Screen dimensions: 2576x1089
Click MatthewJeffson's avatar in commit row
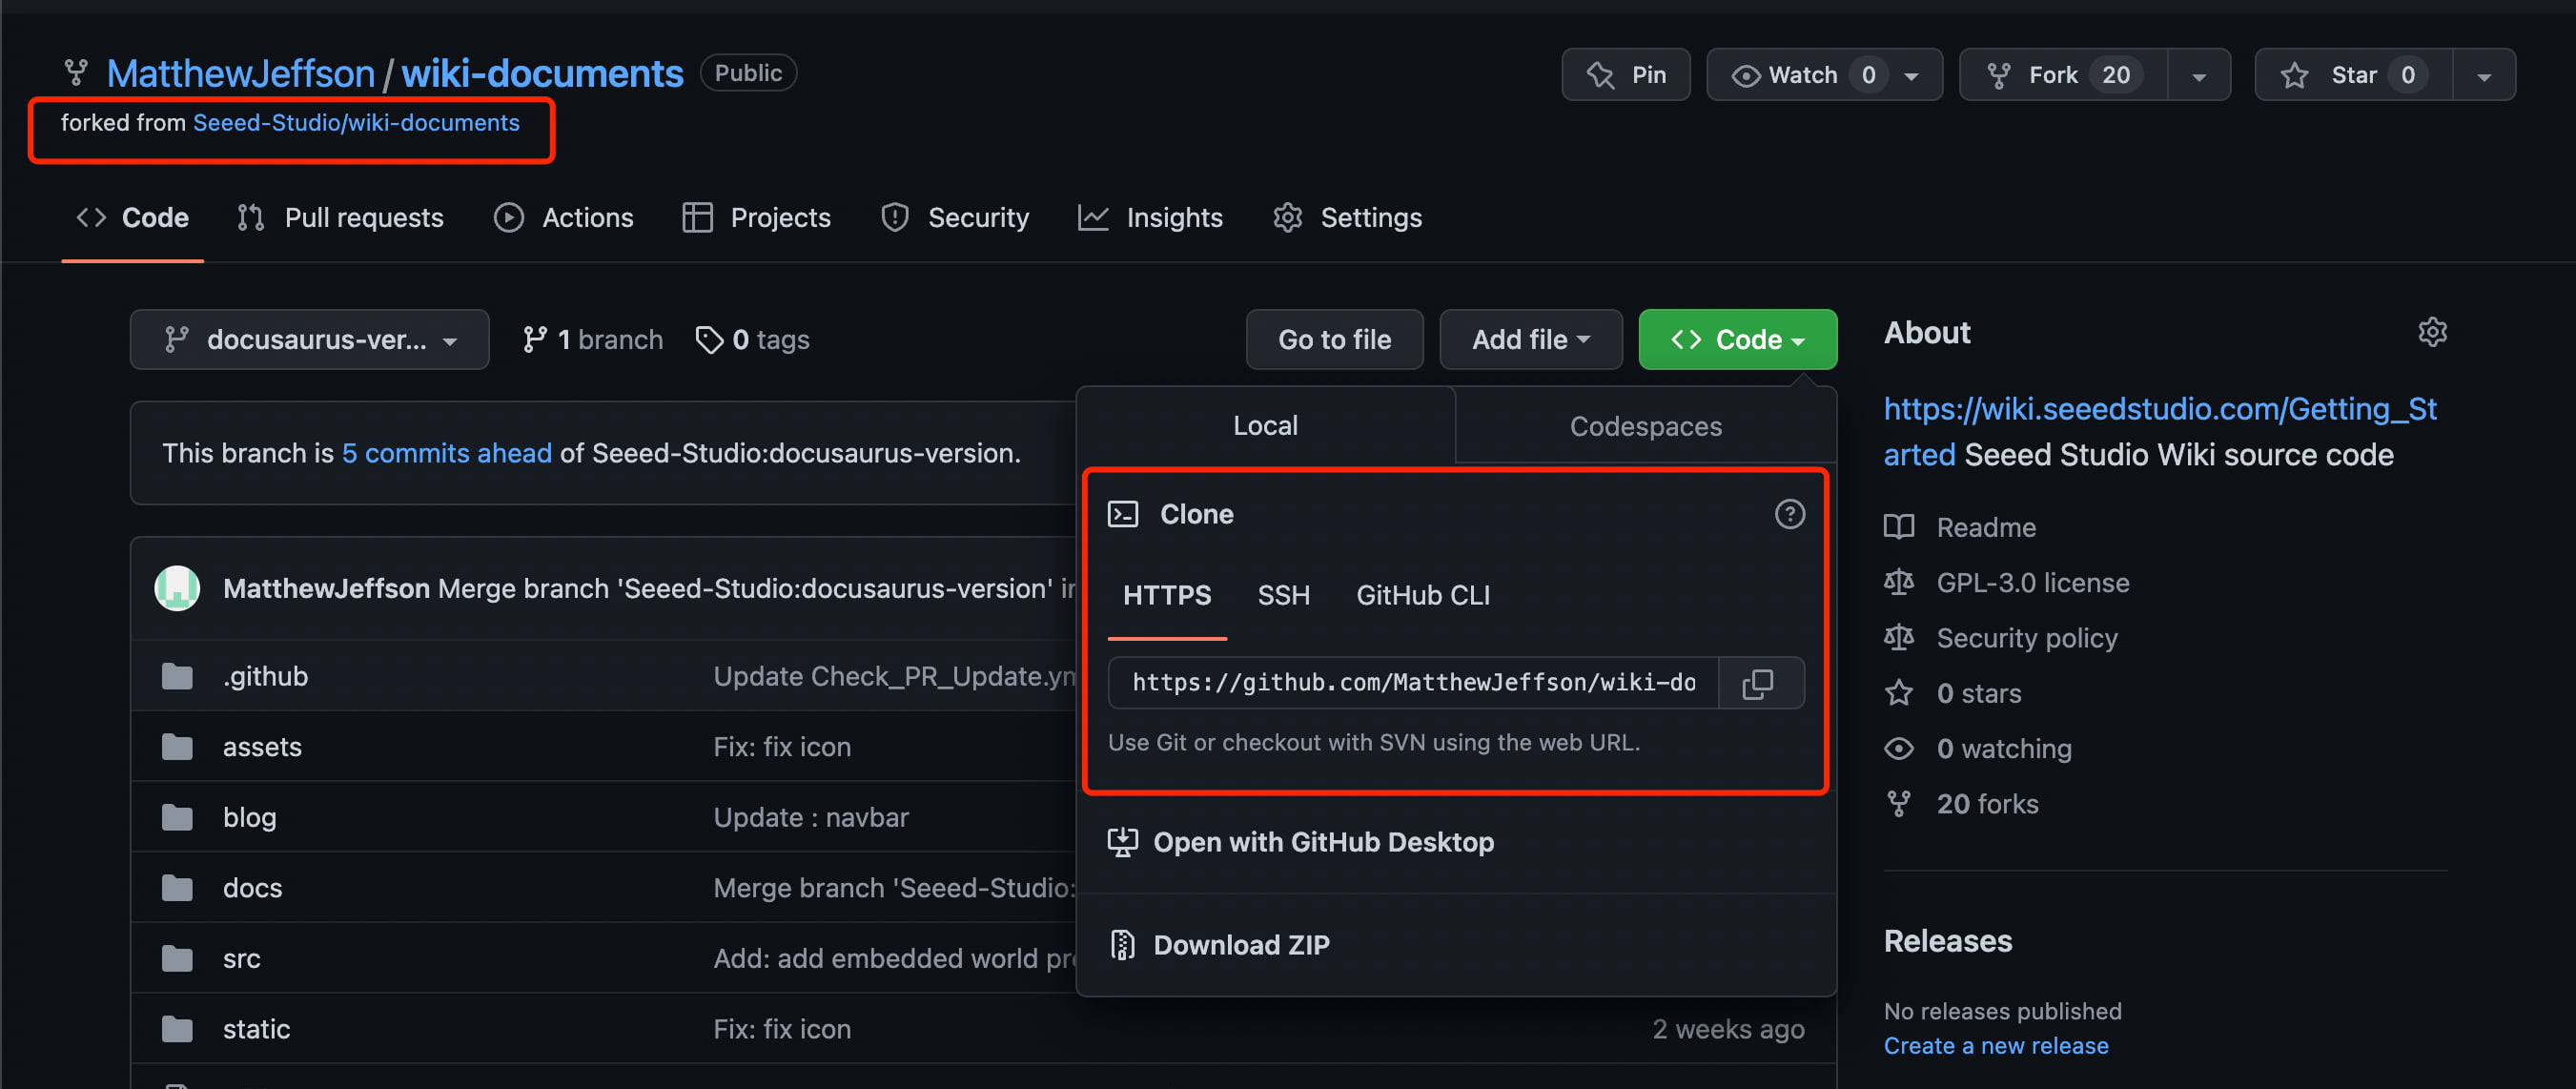tap(177, 588)
